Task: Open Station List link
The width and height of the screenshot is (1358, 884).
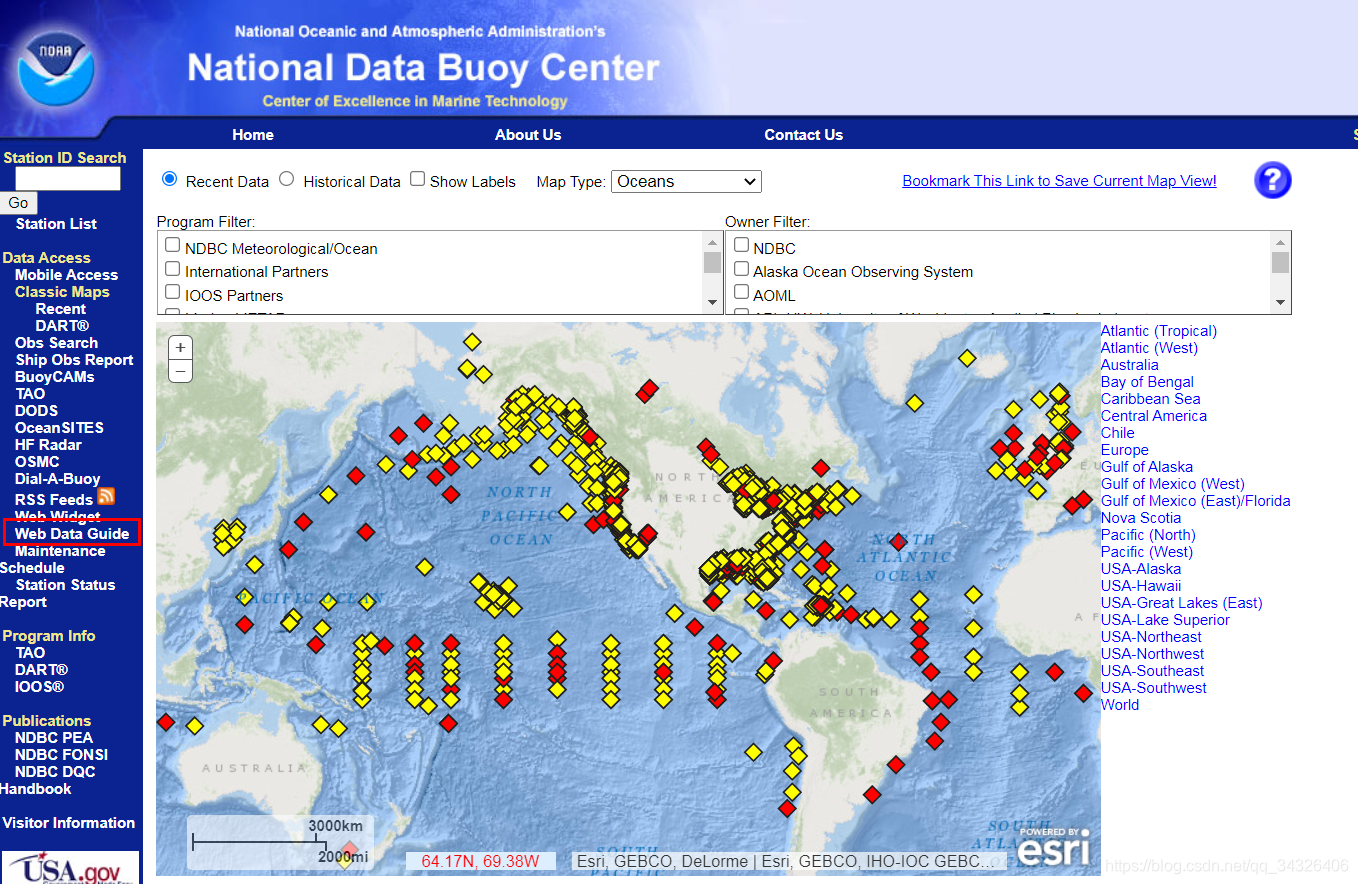Action: tap(56, 224)
